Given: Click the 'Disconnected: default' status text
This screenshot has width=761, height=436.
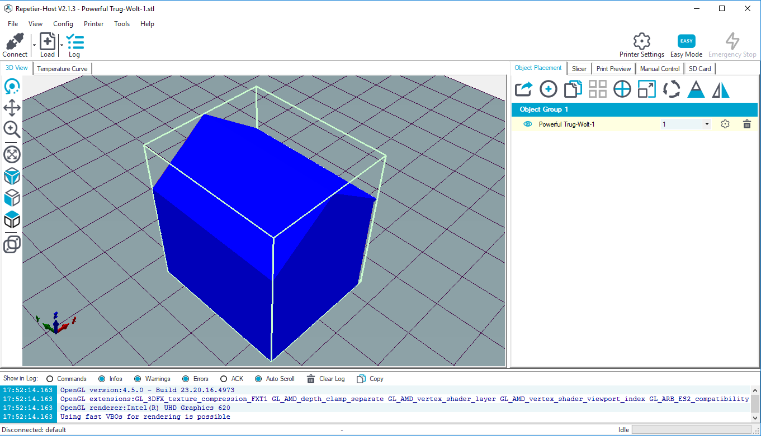Looking at the screenshot, I should (x=33, y=430).
